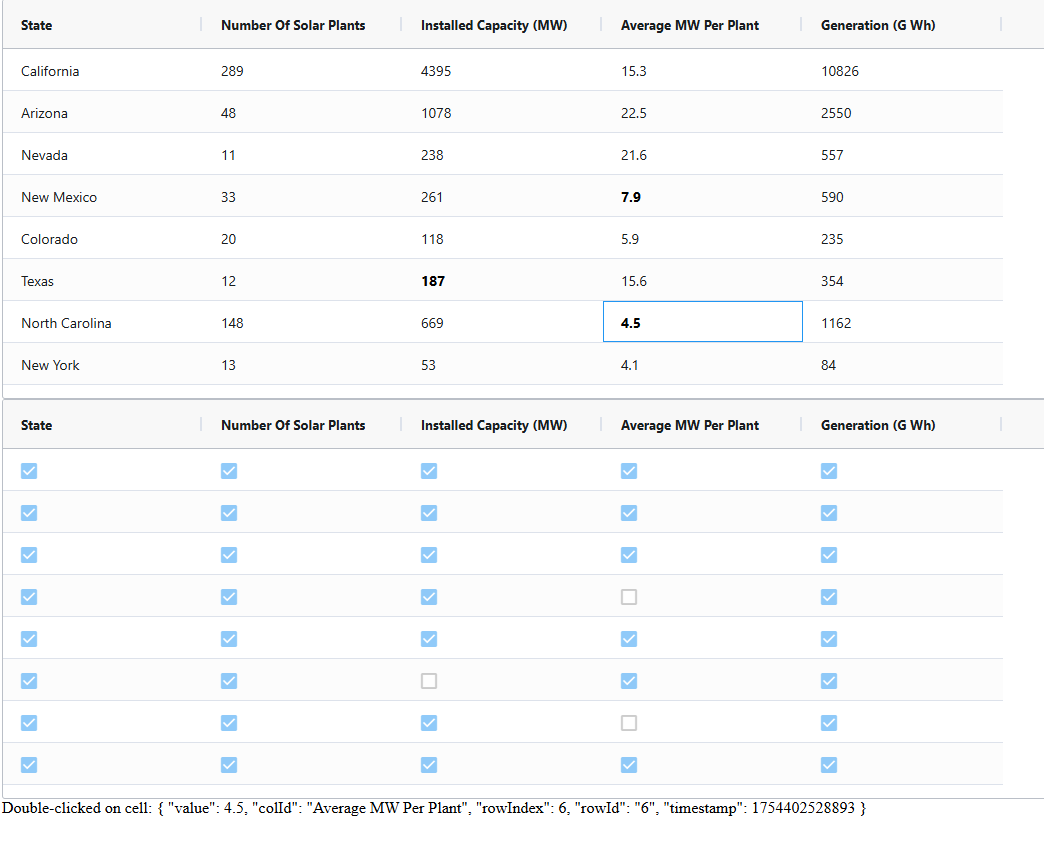Uncheck second-row Installed Capacity checkbox

429,513
